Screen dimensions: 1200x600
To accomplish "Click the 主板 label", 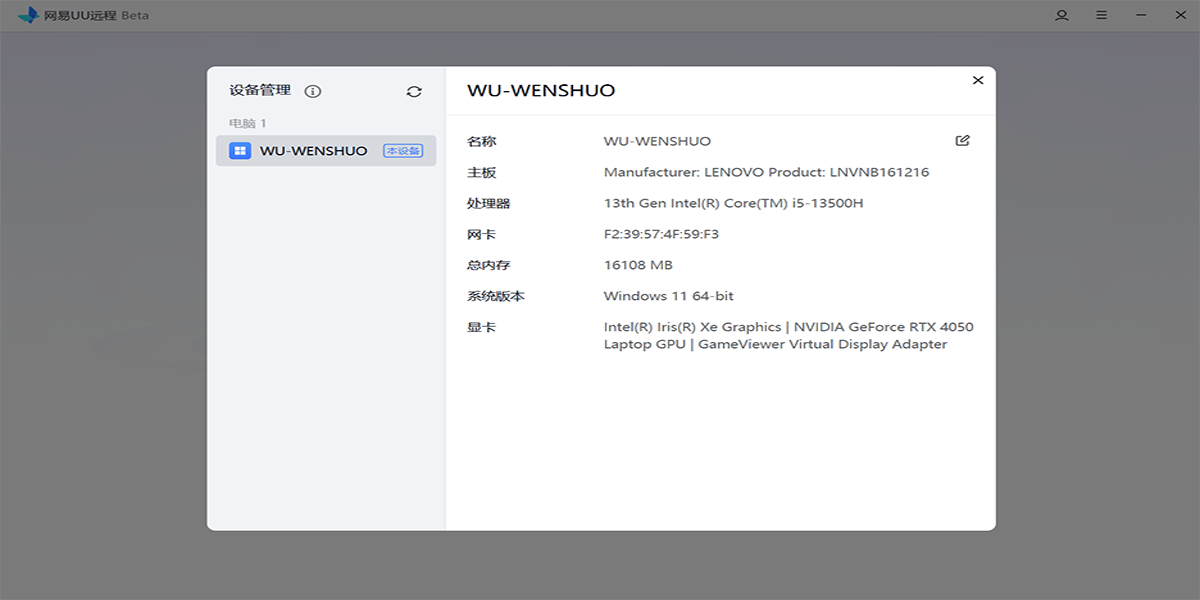I will (x=481, y=172).
